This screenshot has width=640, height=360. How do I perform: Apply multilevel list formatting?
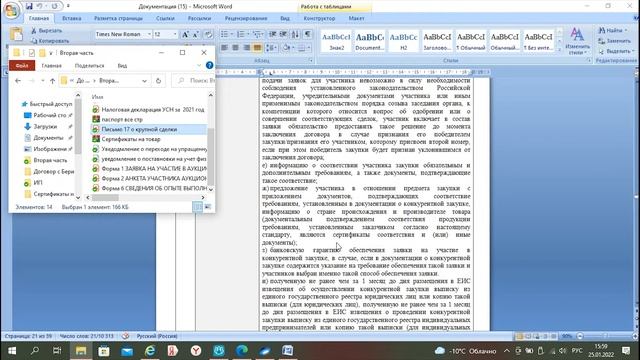(258, 34)
